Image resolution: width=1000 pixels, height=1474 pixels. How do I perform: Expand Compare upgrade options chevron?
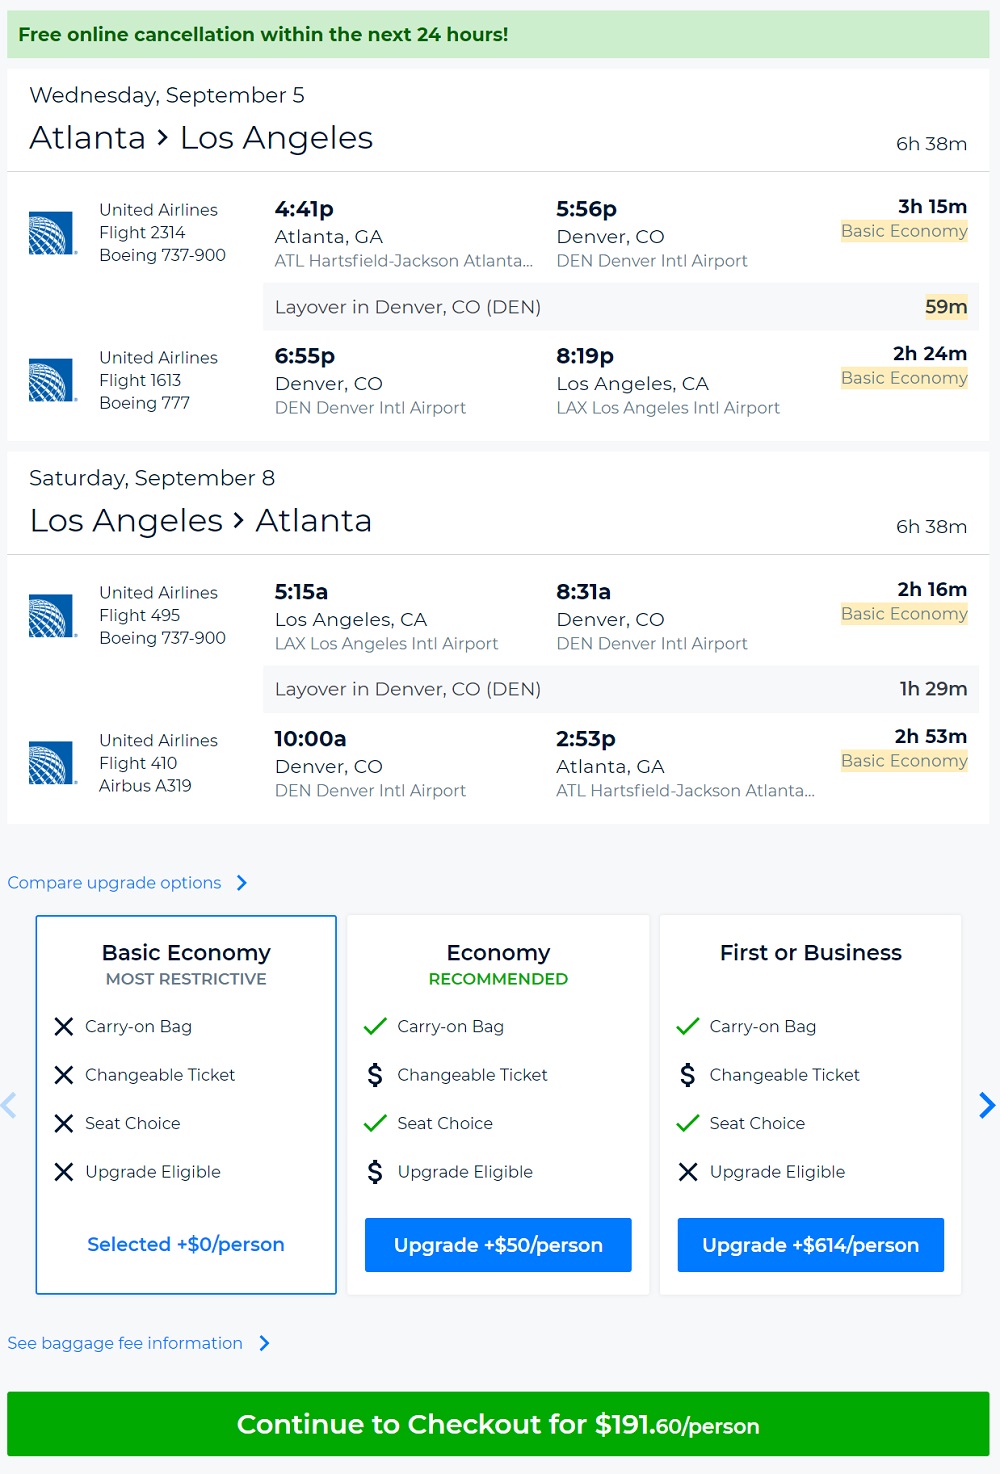(x=242, y=883)
